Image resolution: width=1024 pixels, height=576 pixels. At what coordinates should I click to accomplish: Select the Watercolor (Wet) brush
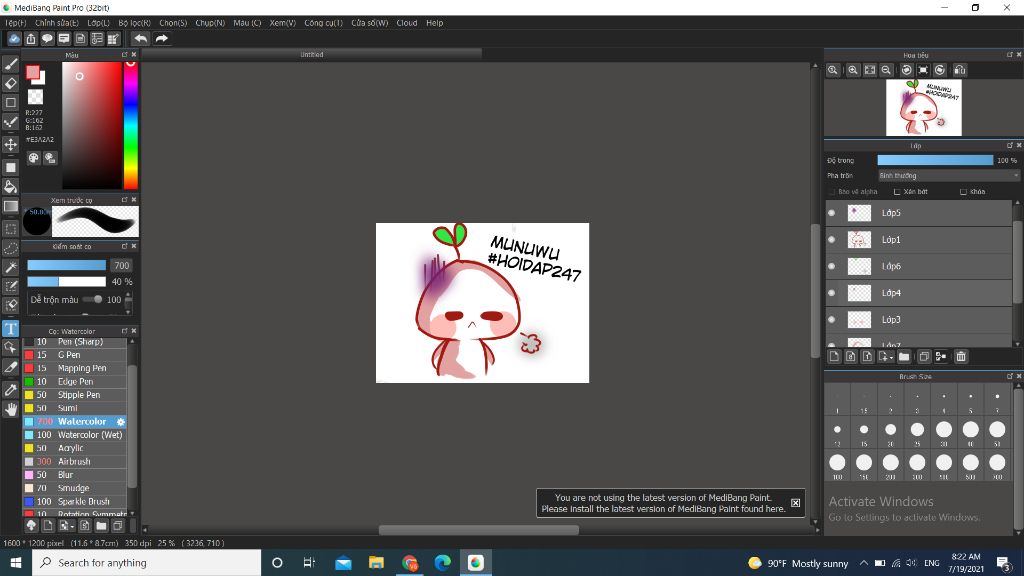(x=75, y=435)
